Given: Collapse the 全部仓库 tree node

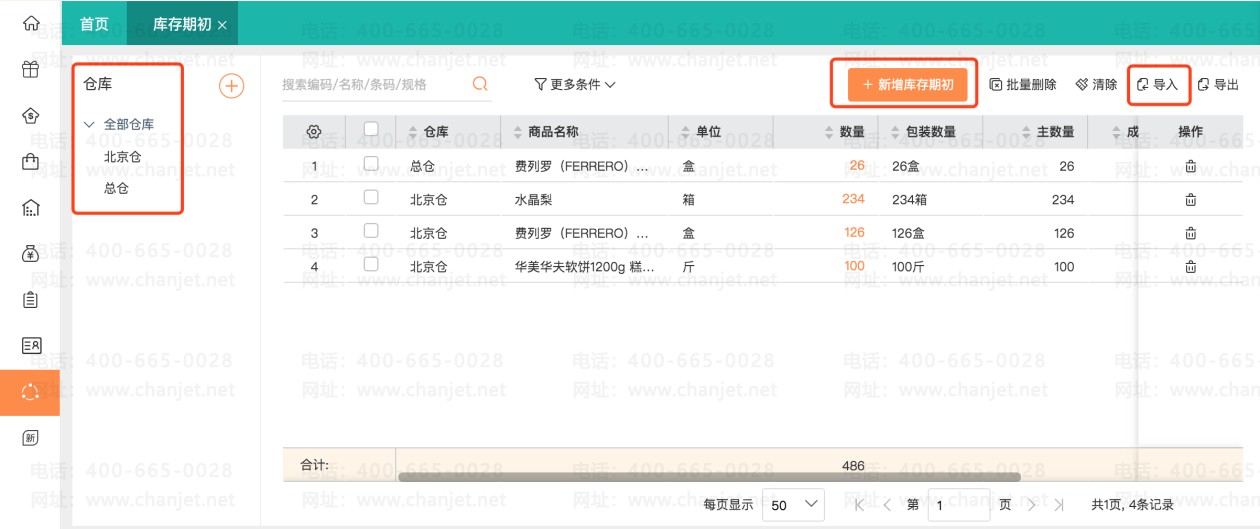Looking at the screenshot, I should tap(90, 125).
